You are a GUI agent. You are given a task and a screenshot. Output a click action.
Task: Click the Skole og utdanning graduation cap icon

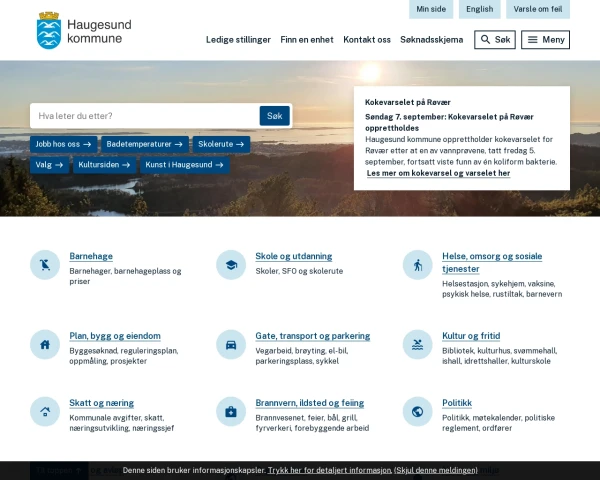coord(231,265)
